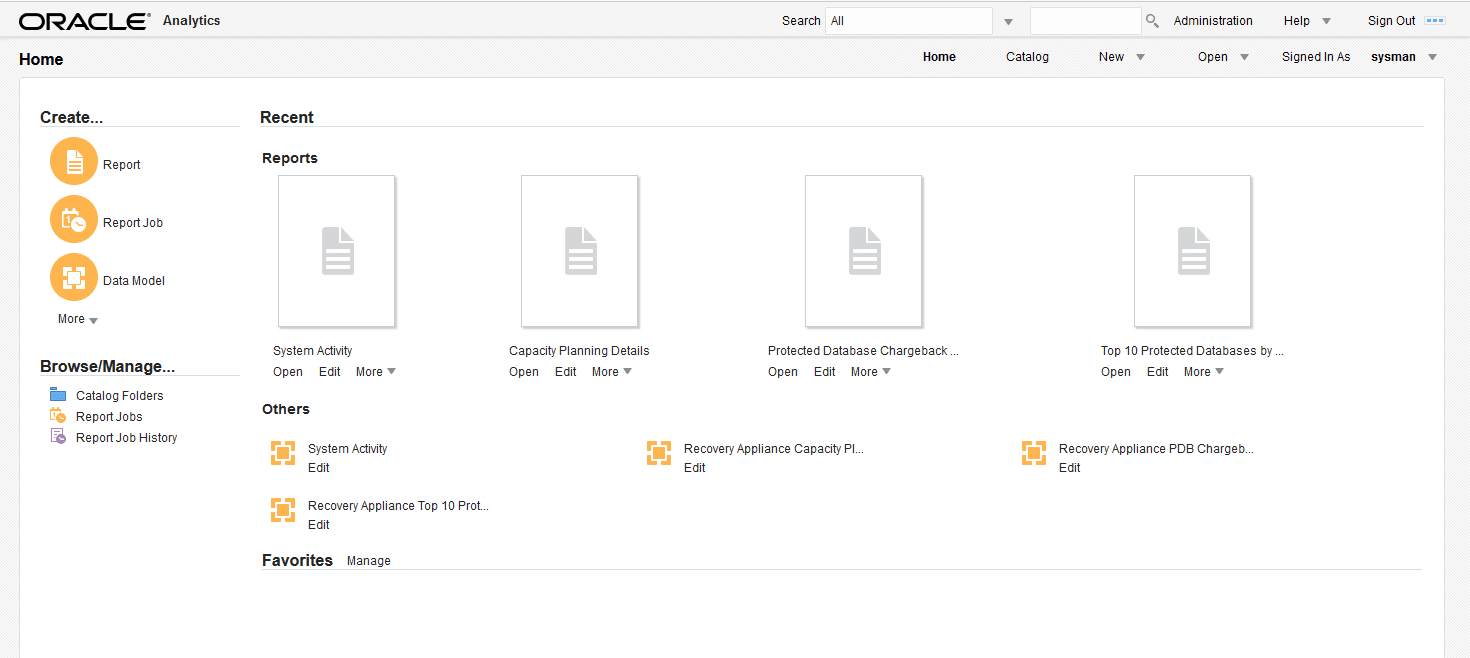Click the Manage link next to Favorites

click(368, 561)
